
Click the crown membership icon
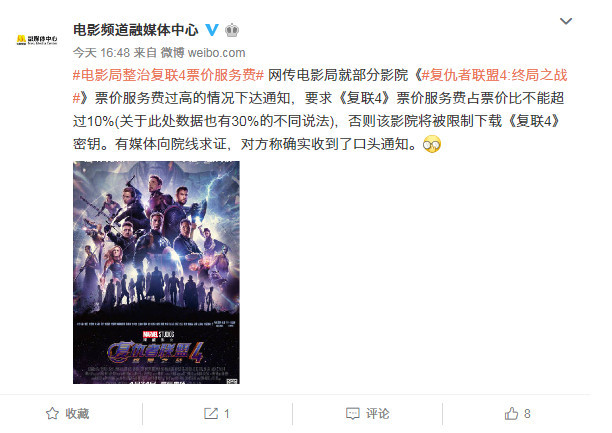click(x=232, y=30)
